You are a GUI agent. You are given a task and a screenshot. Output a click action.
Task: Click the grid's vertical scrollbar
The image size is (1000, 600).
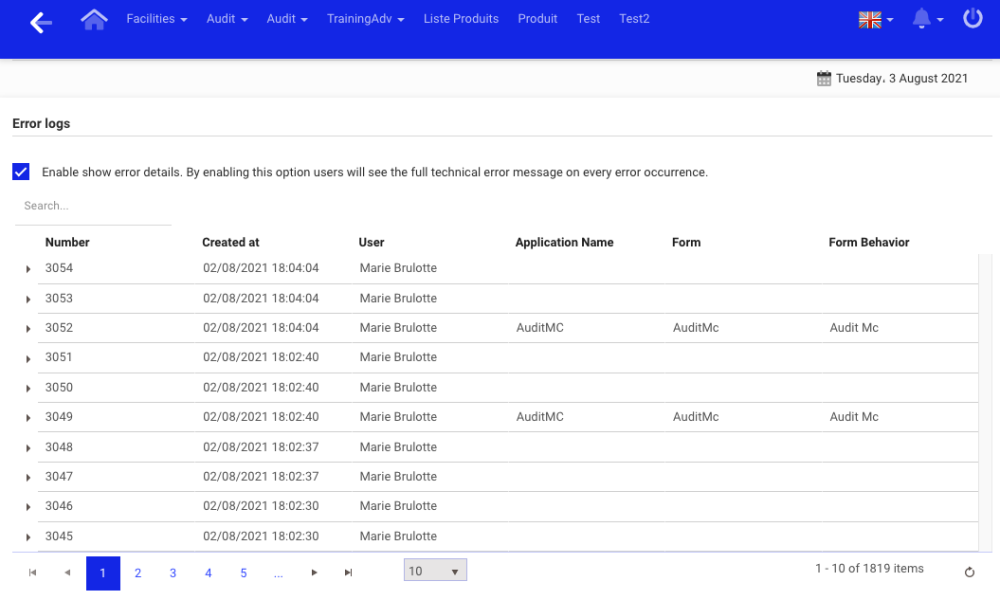[985, 402]
